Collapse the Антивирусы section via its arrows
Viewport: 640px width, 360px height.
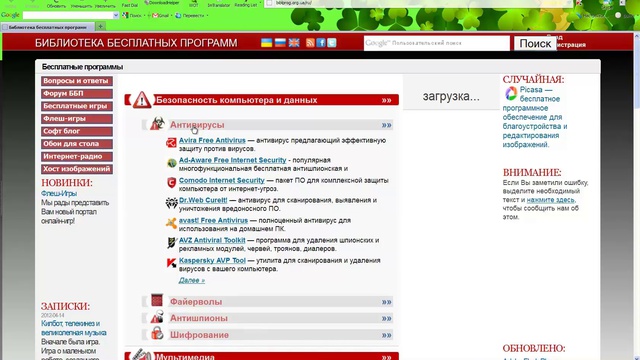point(387,125)
